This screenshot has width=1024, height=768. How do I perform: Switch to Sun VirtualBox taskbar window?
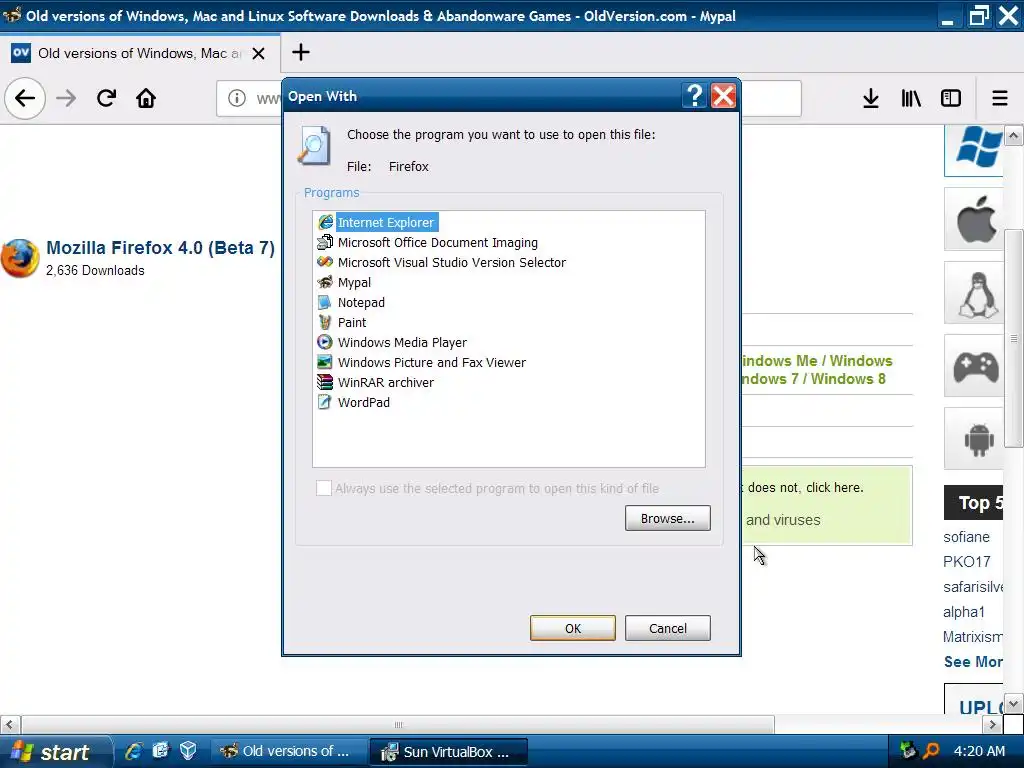[448, 752]
